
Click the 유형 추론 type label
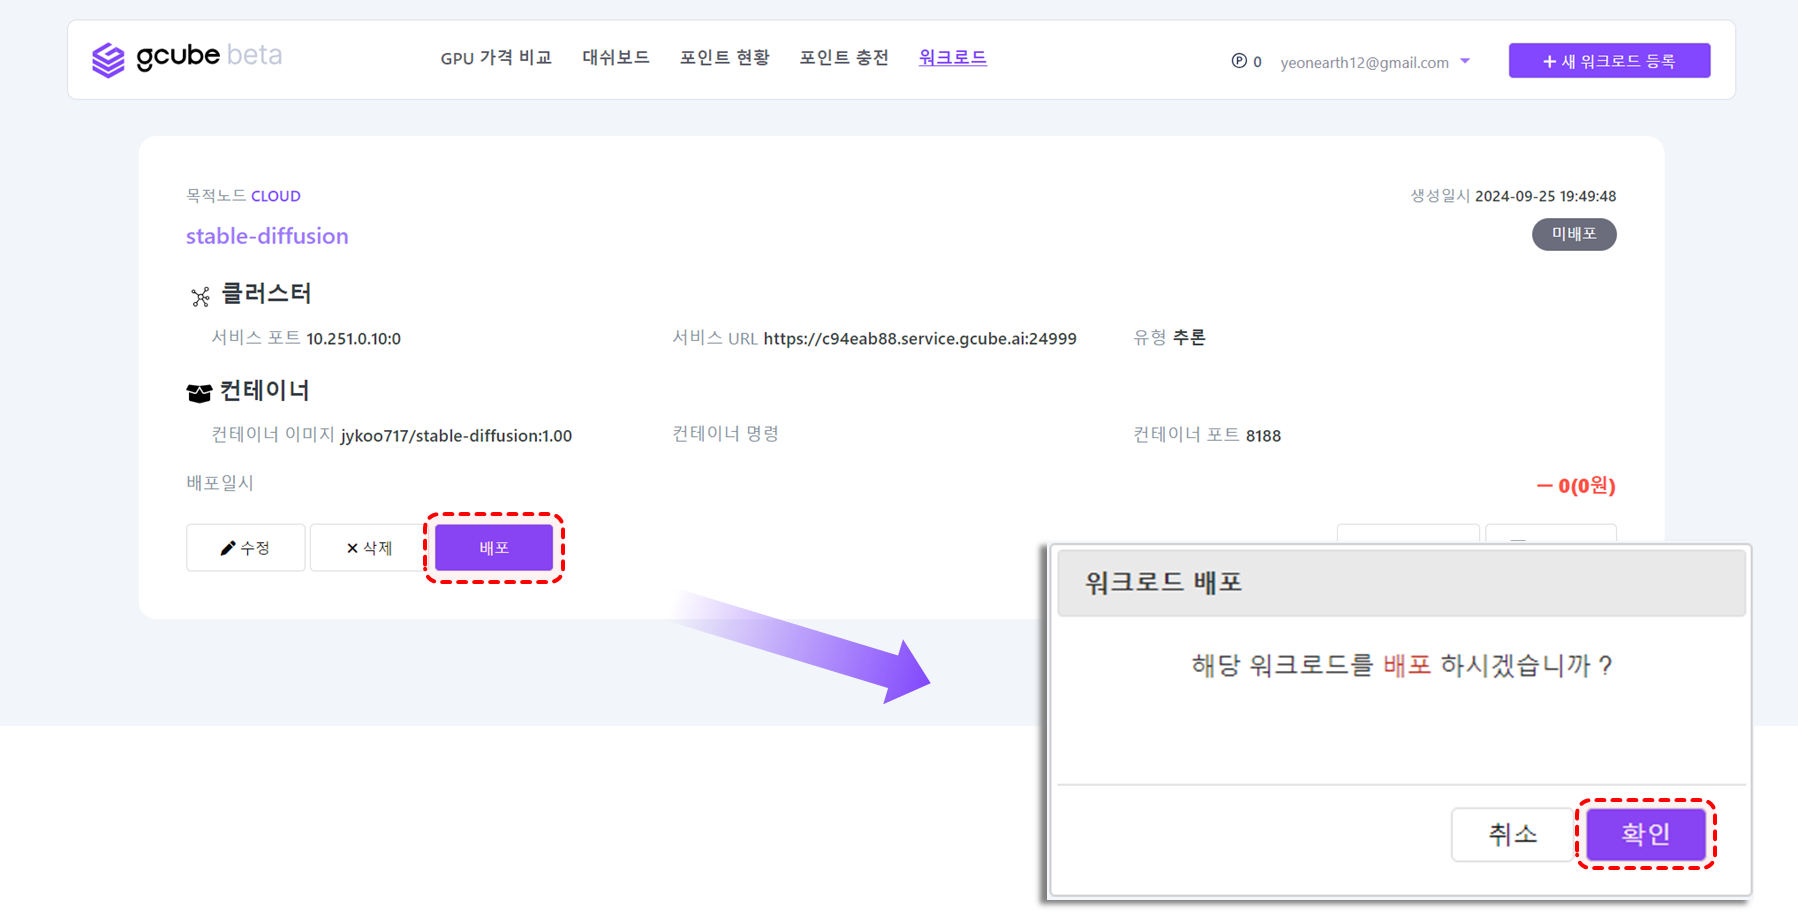click(1169, 338)
